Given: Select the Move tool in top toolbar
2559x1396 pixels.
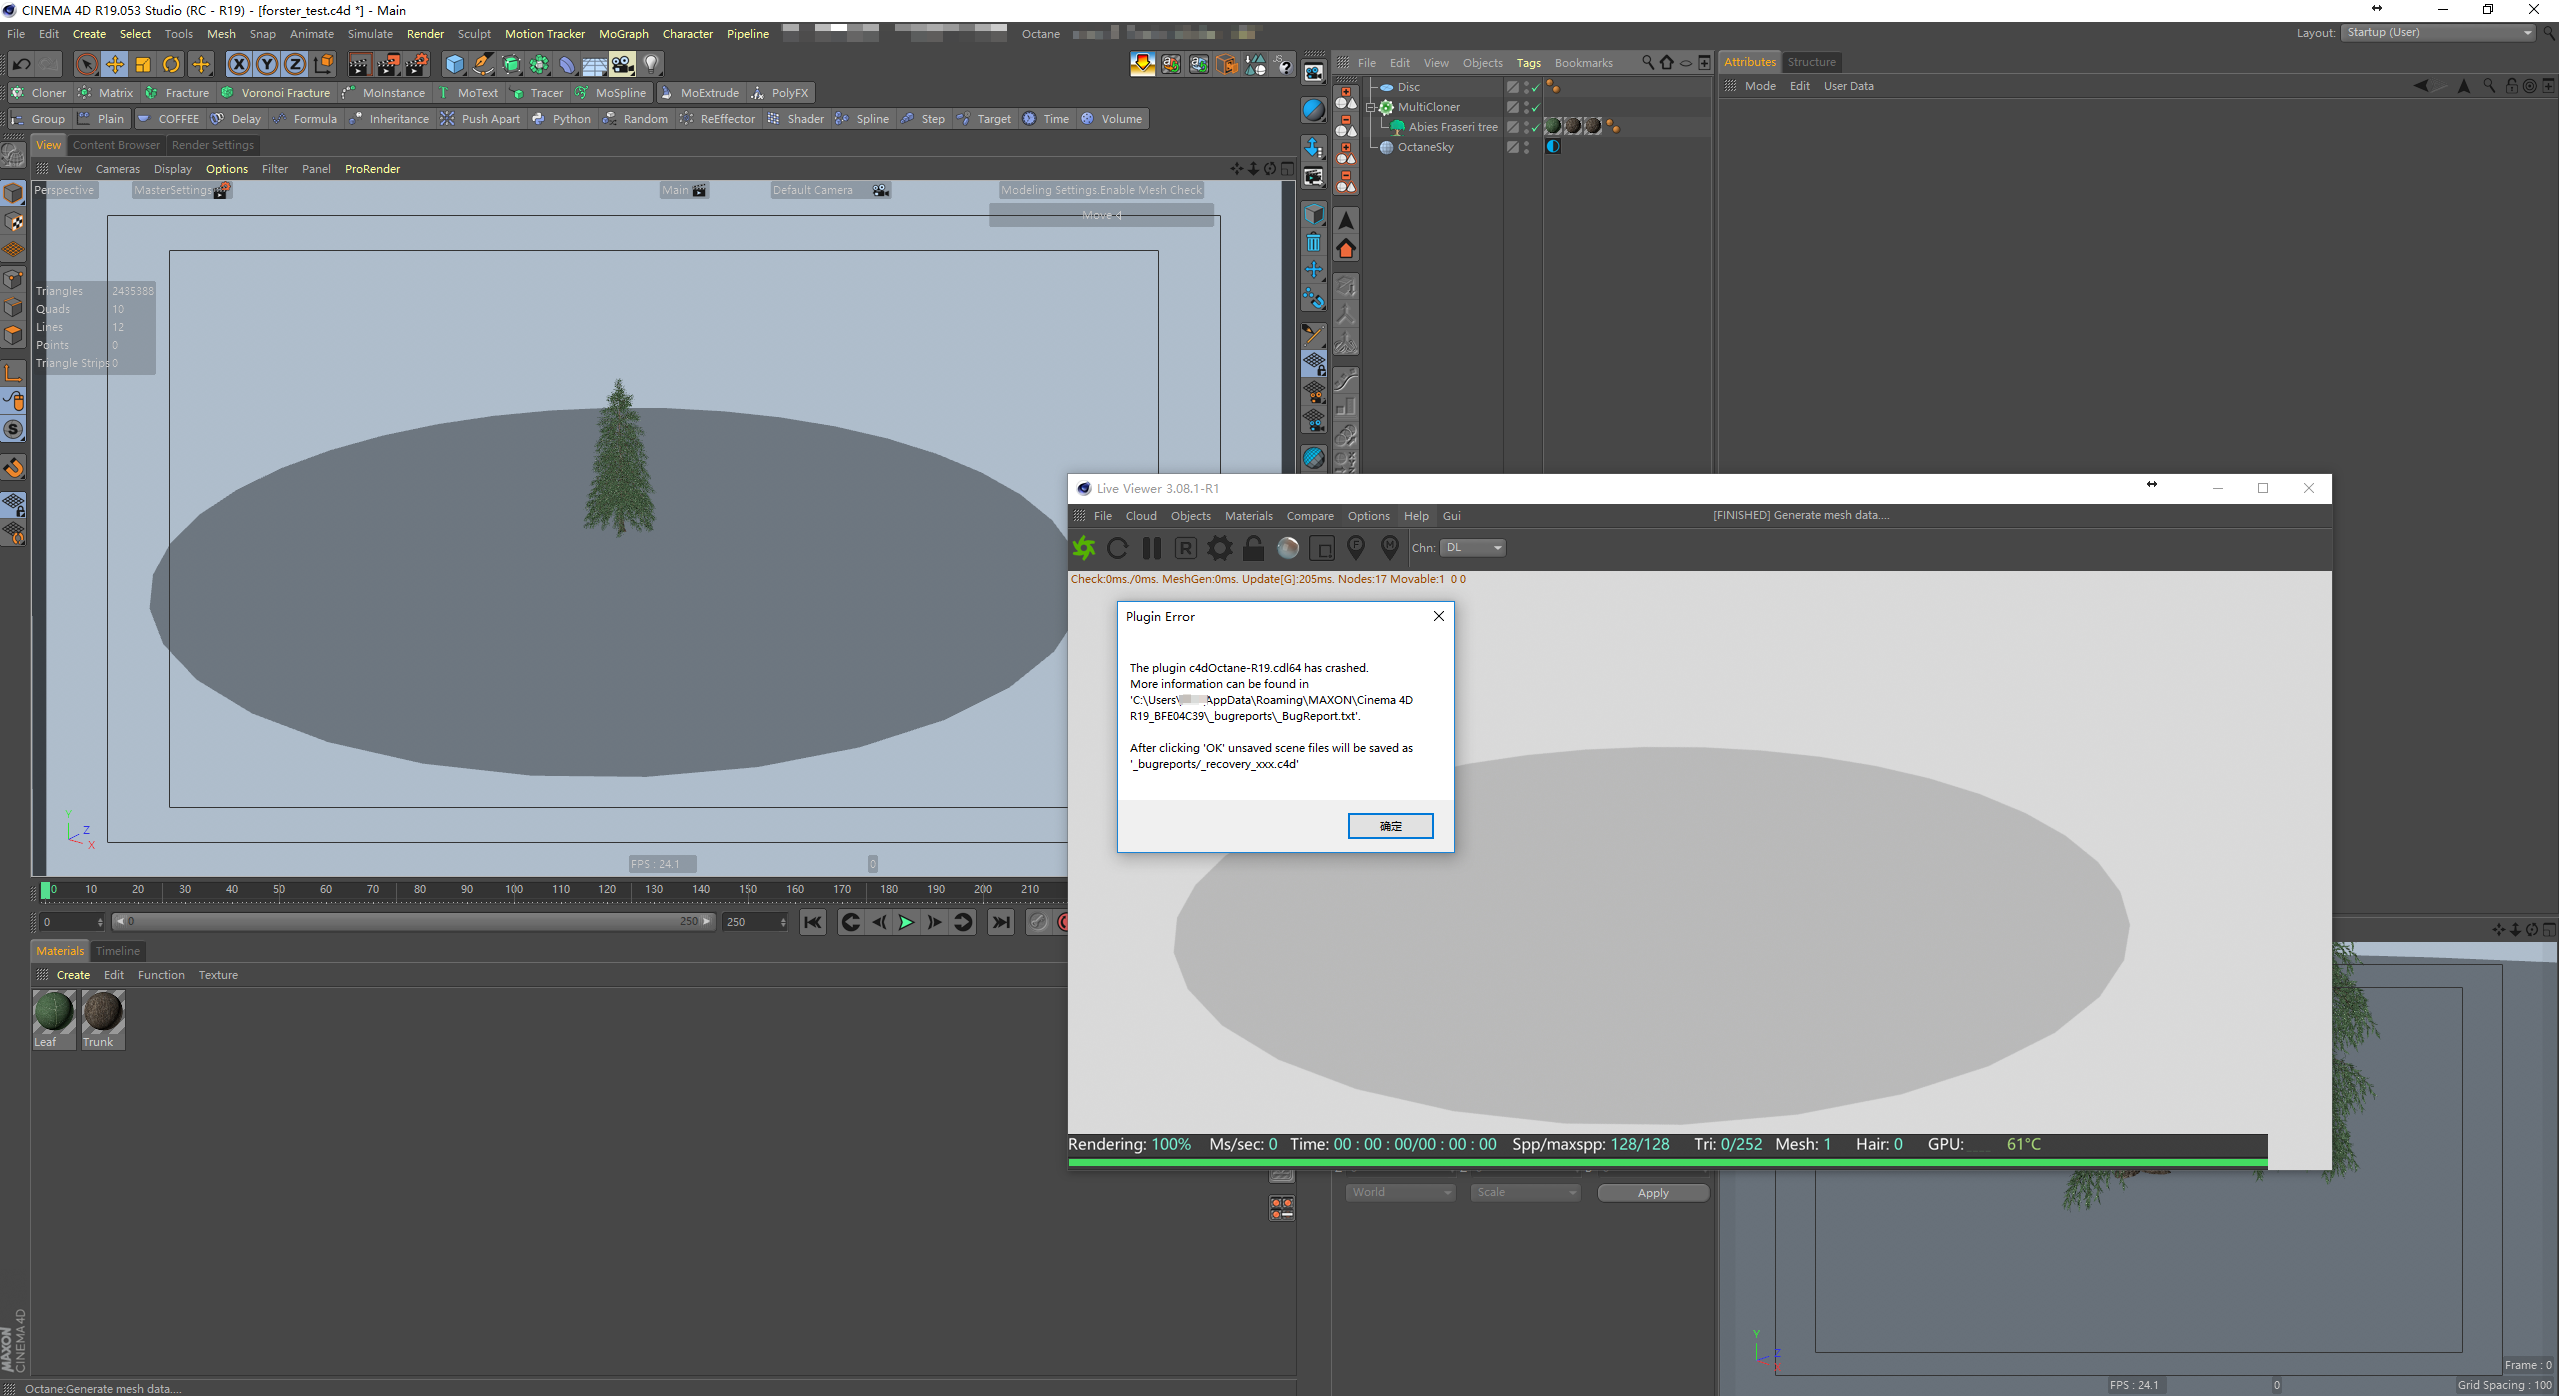Looking at the screenshot, I should (115, 65).
